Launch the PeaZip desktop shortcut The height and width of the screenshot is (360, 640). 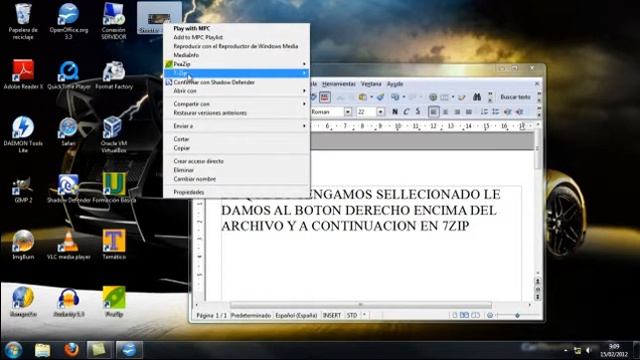(x=114, y=302)
